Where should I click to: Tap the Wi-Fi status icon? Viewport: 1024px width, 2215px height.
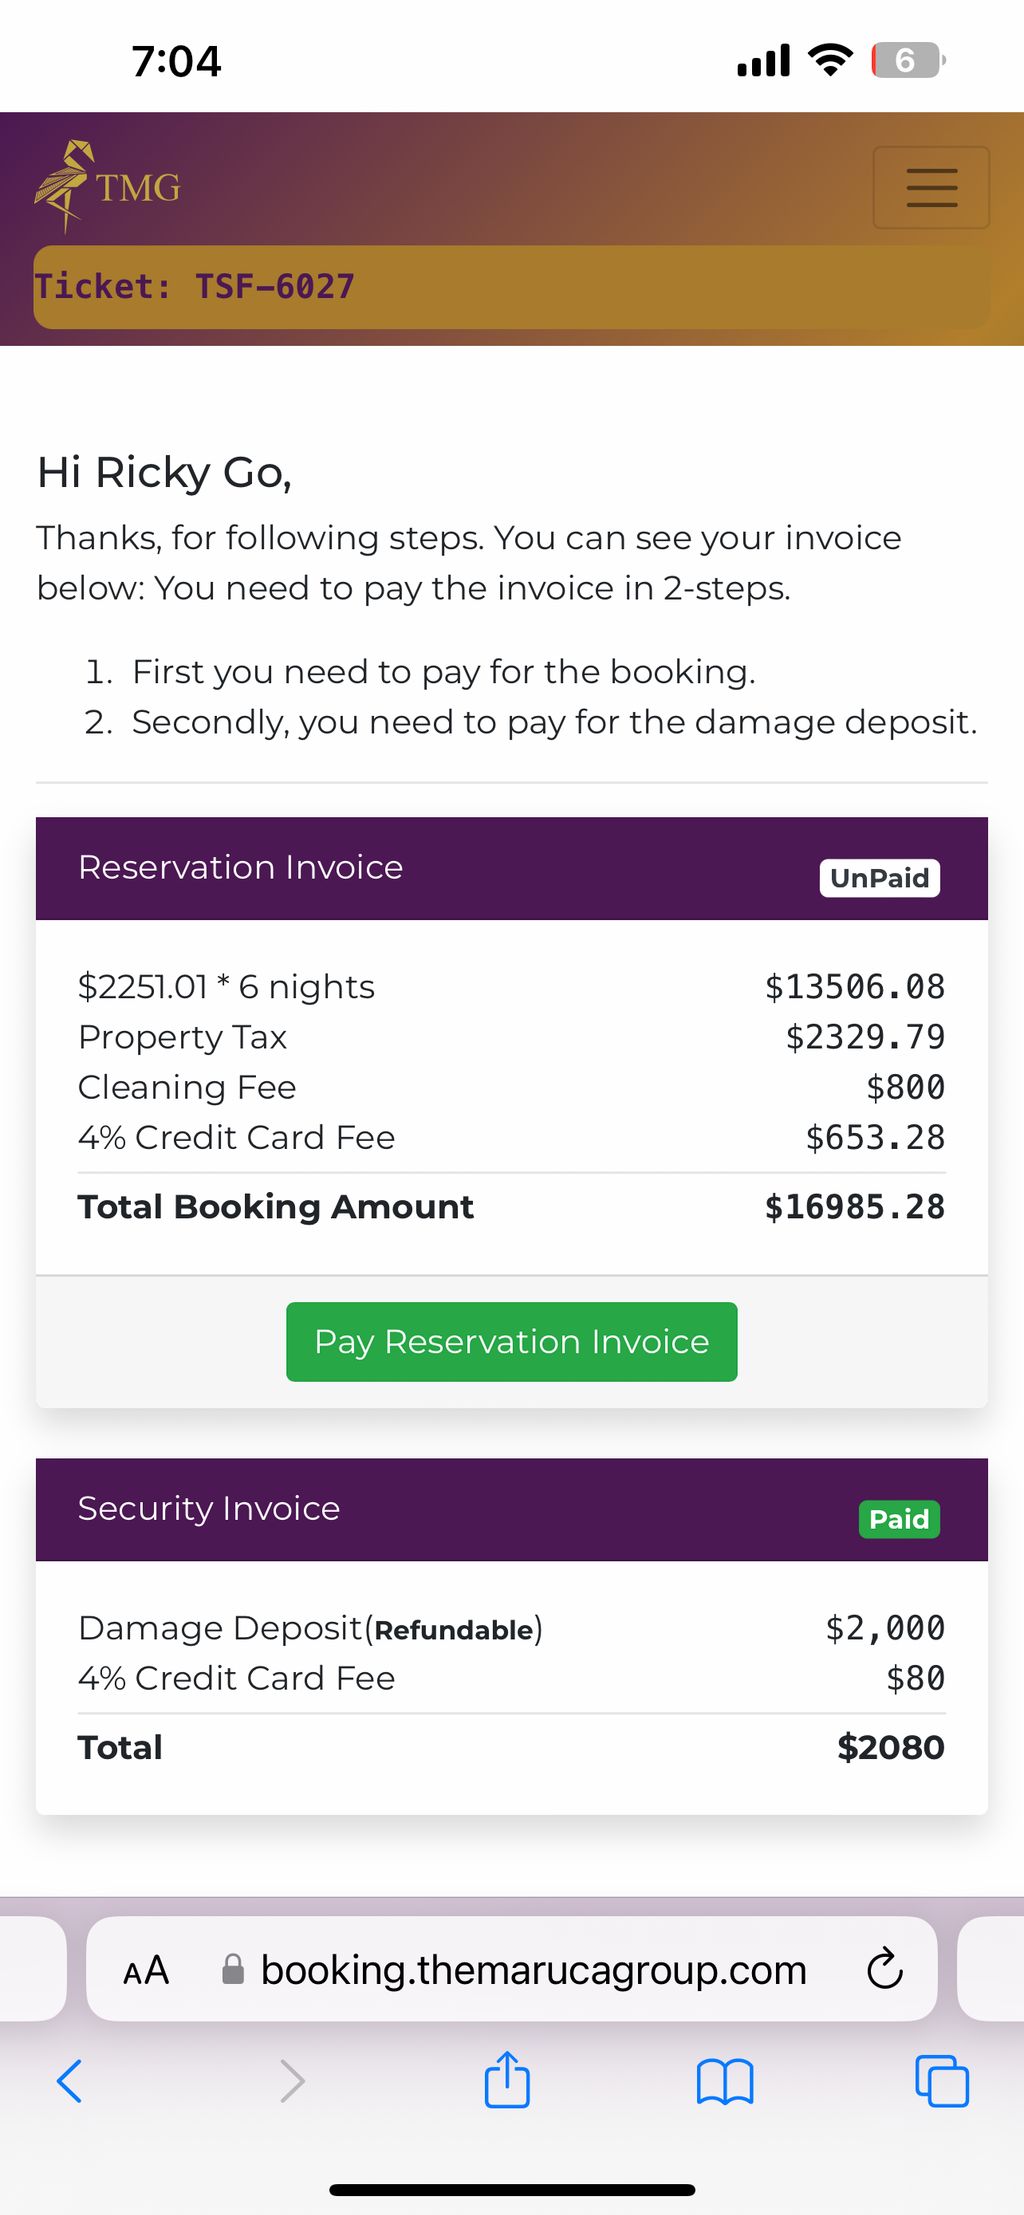831,60
